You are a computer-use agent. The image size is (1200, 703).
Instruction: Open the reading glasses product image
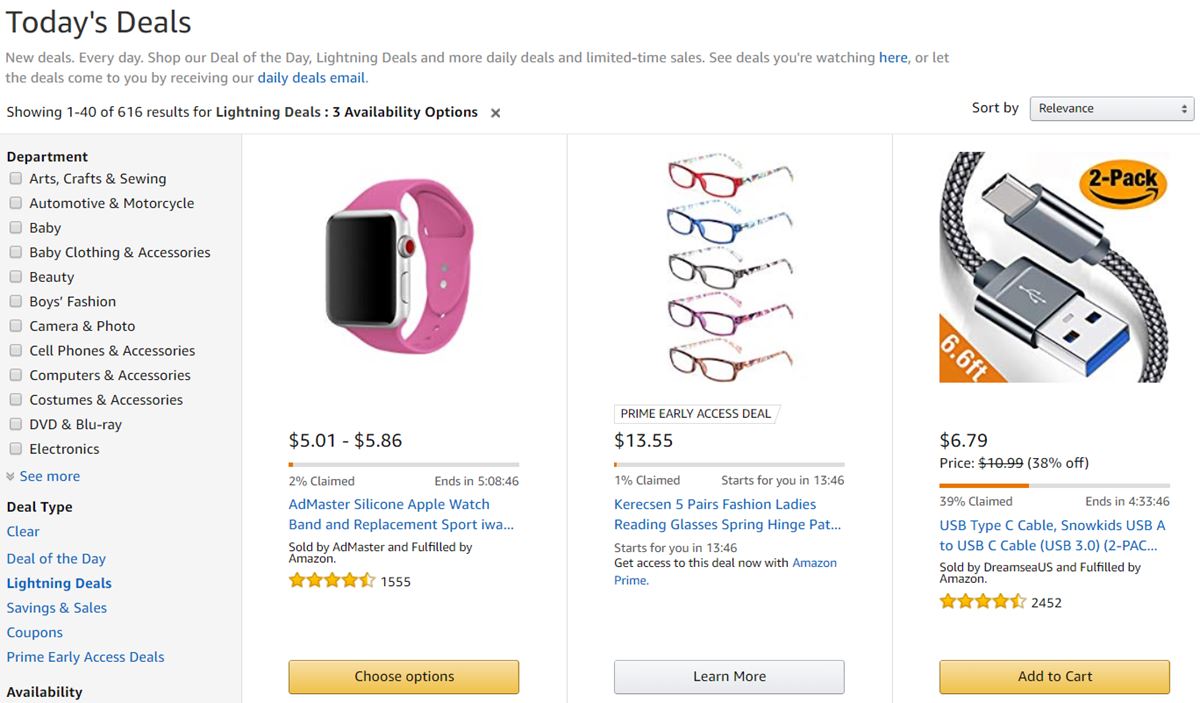(x=729, y=265)
